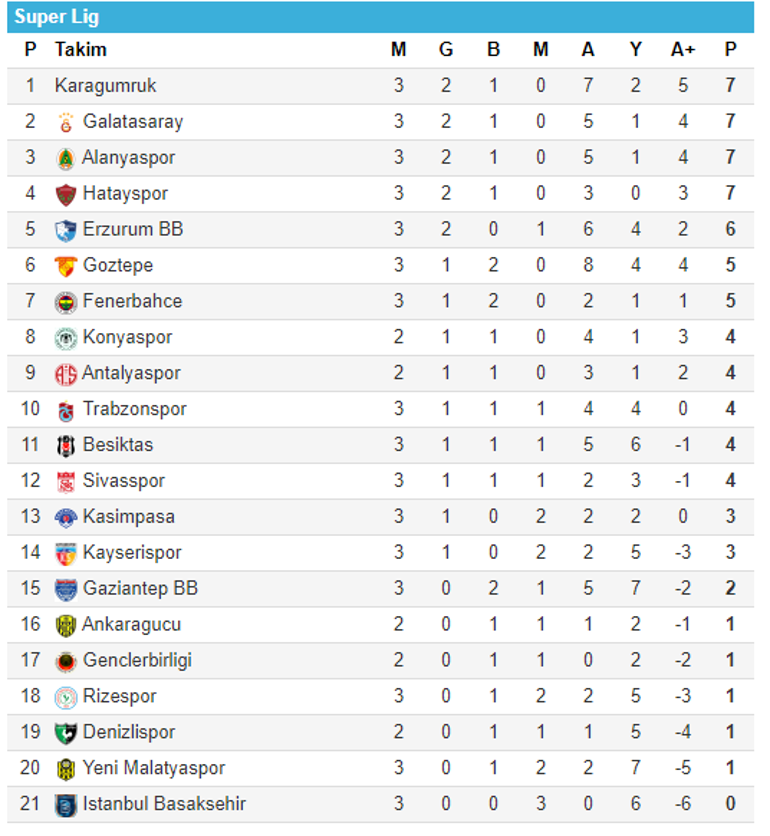The height and width of the screenshot is (836, 770).
Task: Click the Hatayspor team badge
Action: (x=66, y=194)
